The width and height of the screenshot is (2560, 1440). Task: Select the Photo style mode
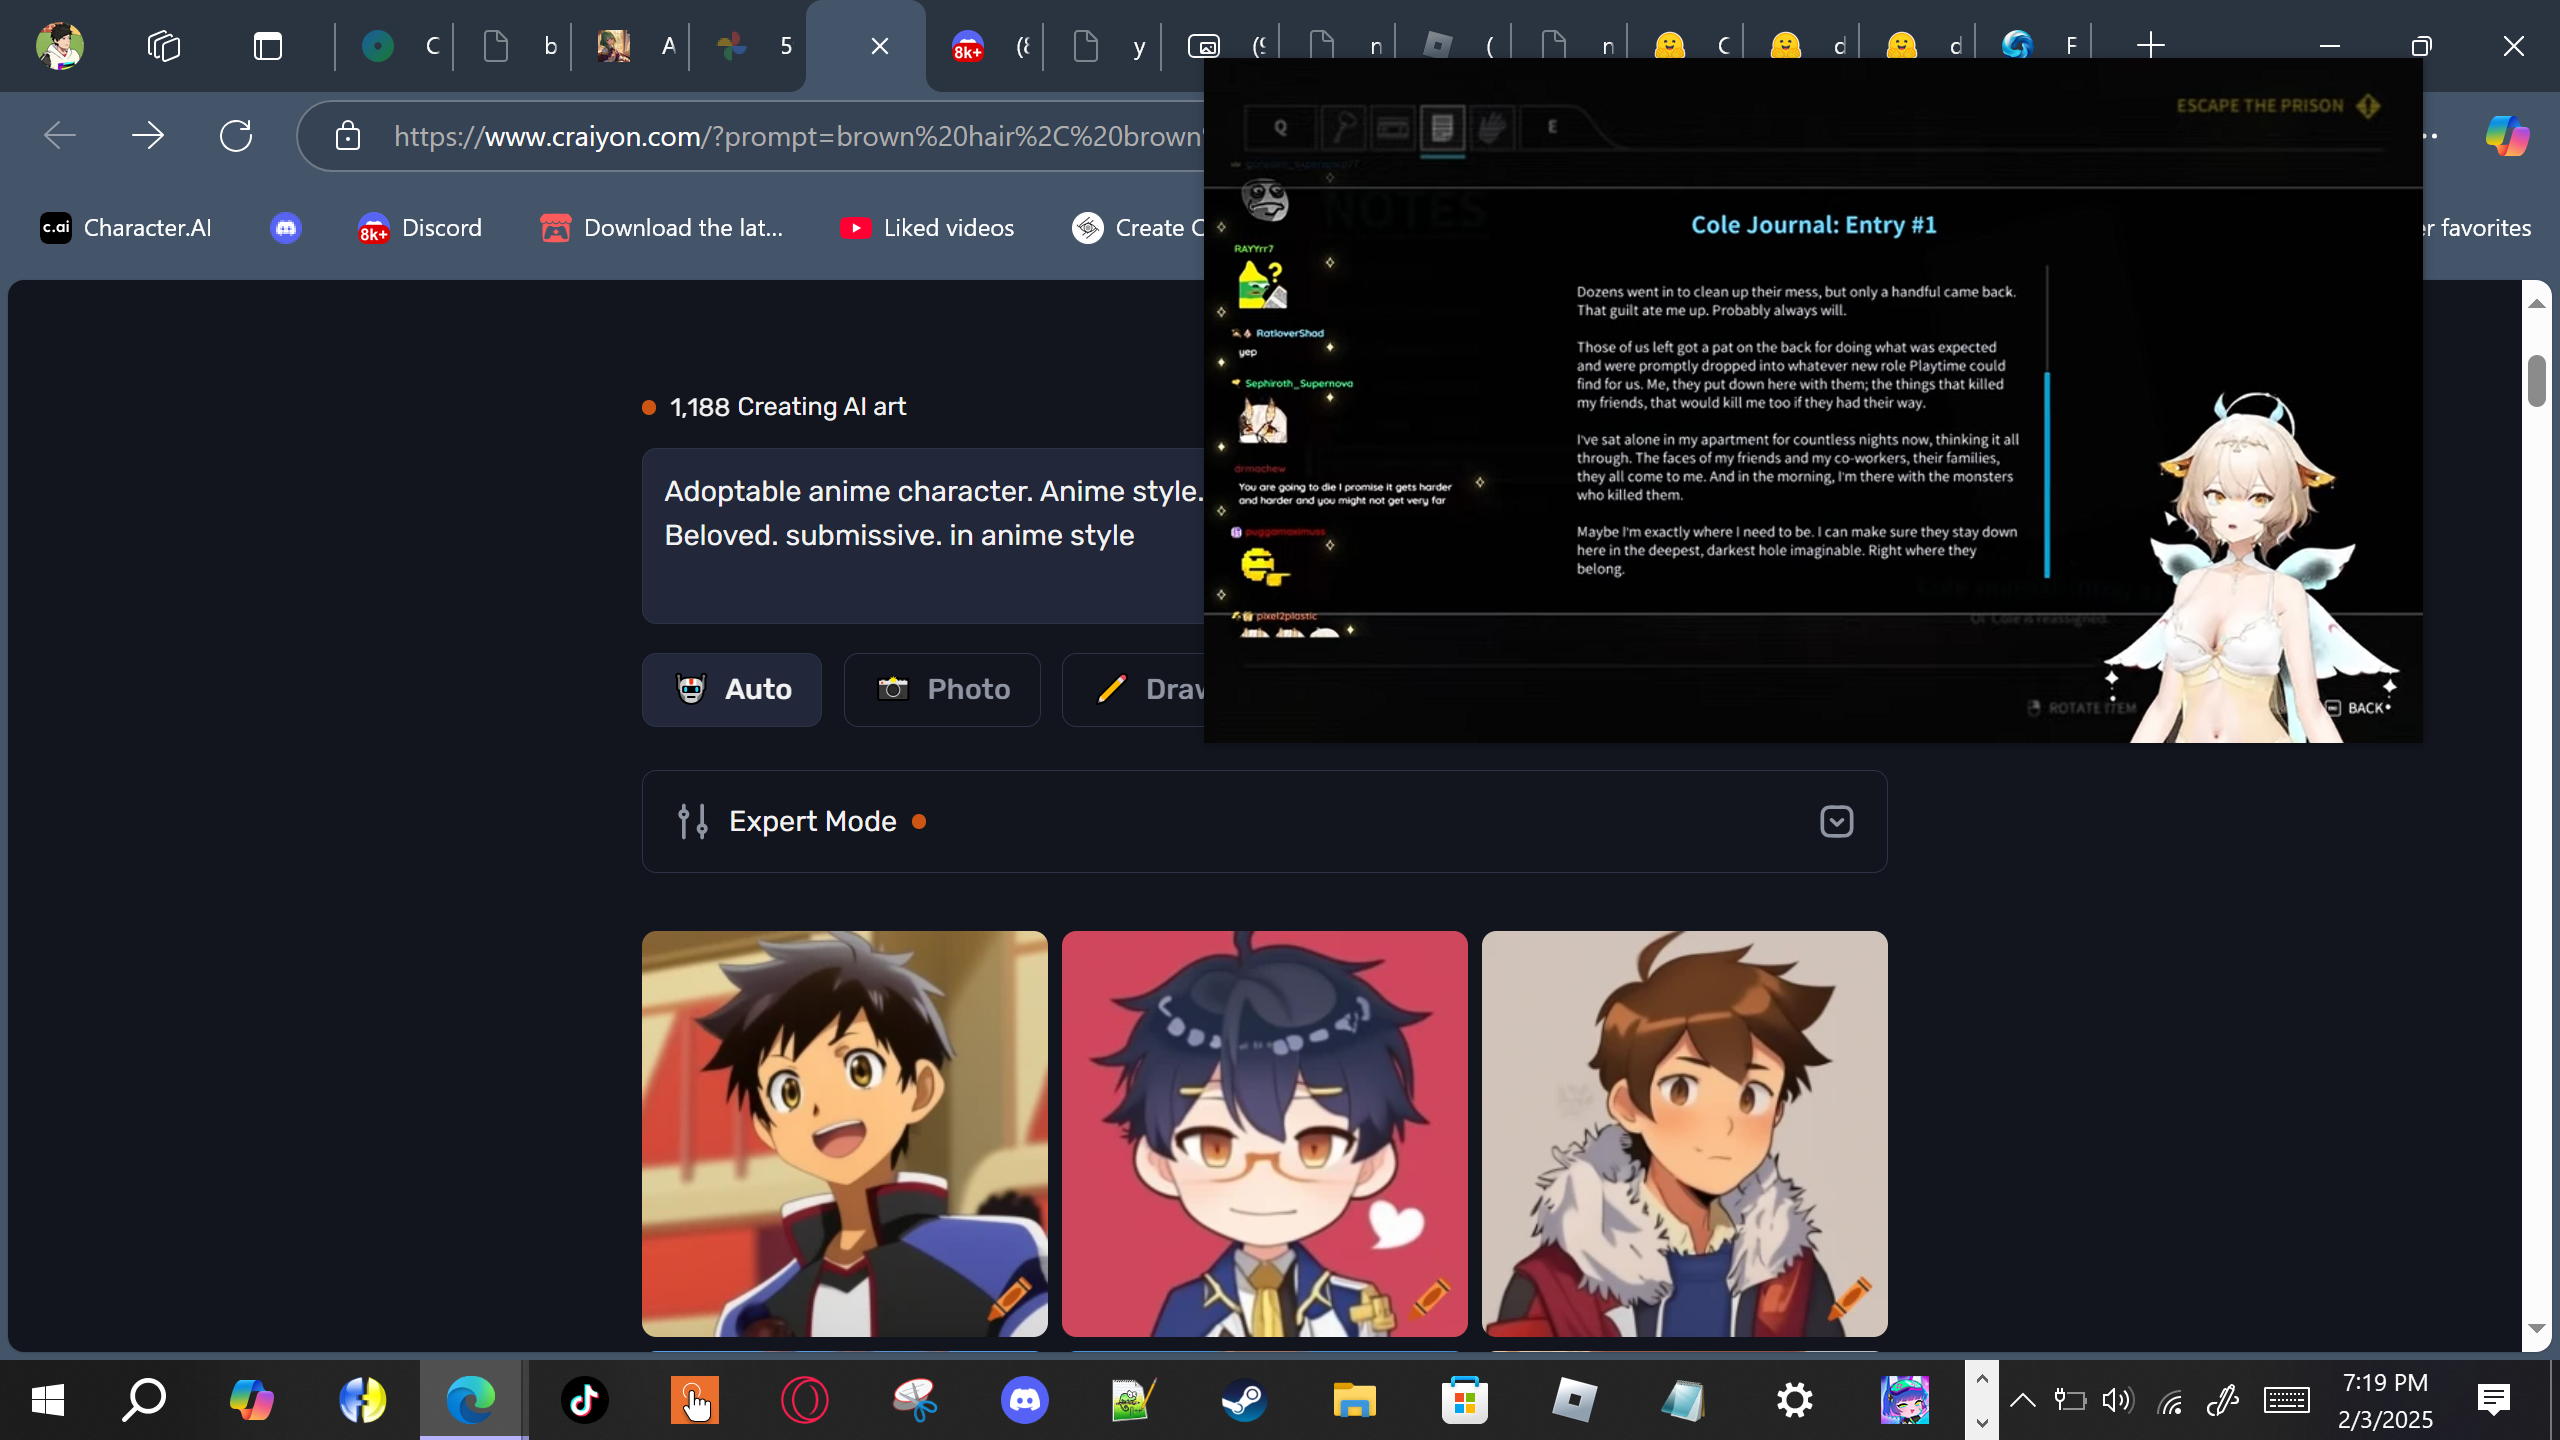click(x=942, y=690)
